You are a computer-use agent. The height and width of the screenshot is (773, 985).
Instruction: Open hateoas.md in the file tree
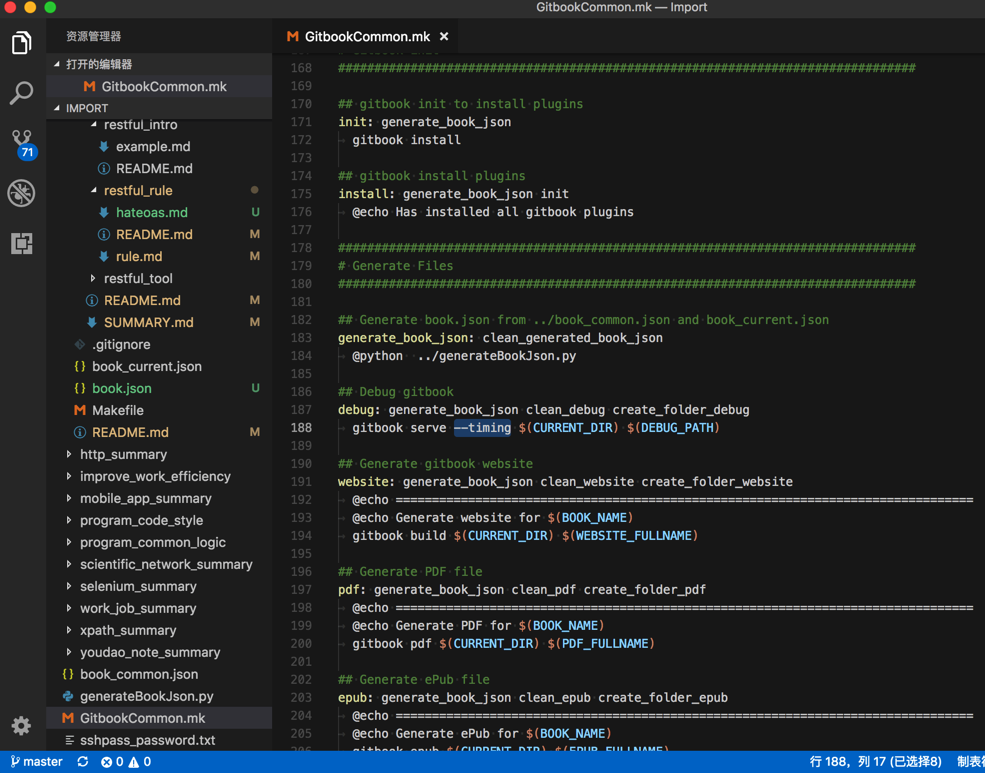tap(151, 212)
